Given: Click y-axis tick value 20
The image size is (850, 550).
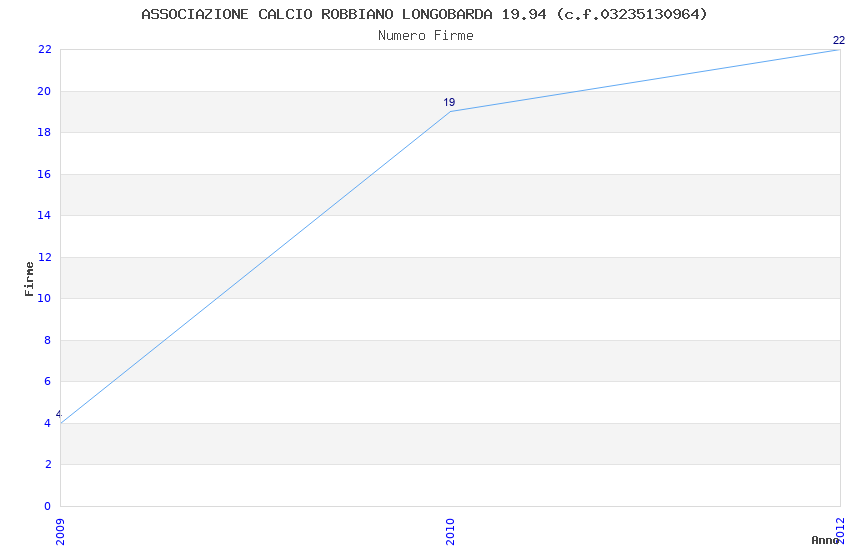Looking at the screenshot, I should point(44,91).
